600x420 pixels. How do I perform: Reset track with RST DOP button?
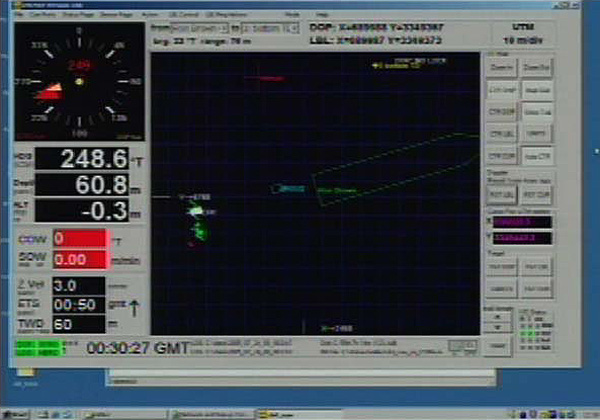536,195
